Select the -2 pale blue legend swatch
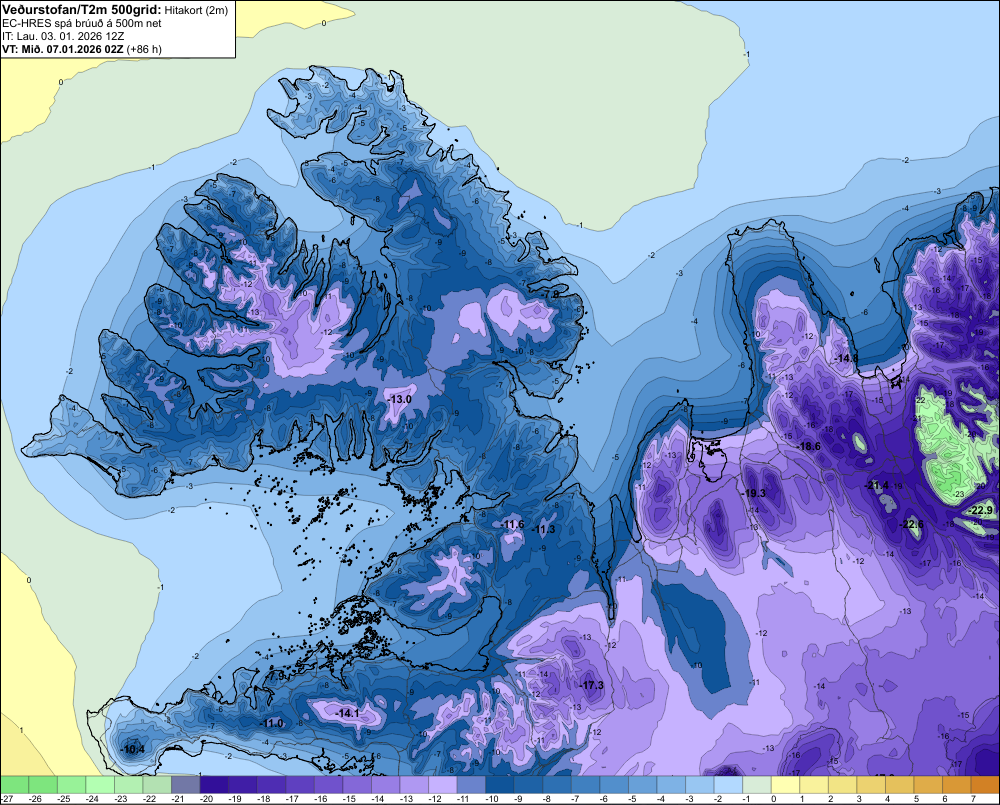This screenshot has height=805, width=1000. [728, 785]
